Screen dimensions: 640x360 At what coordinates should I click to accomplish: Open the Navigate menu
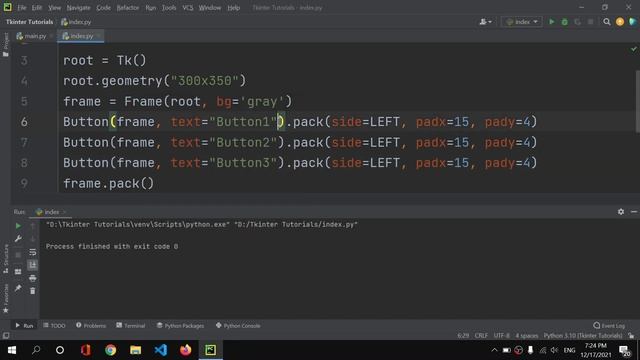78,7
